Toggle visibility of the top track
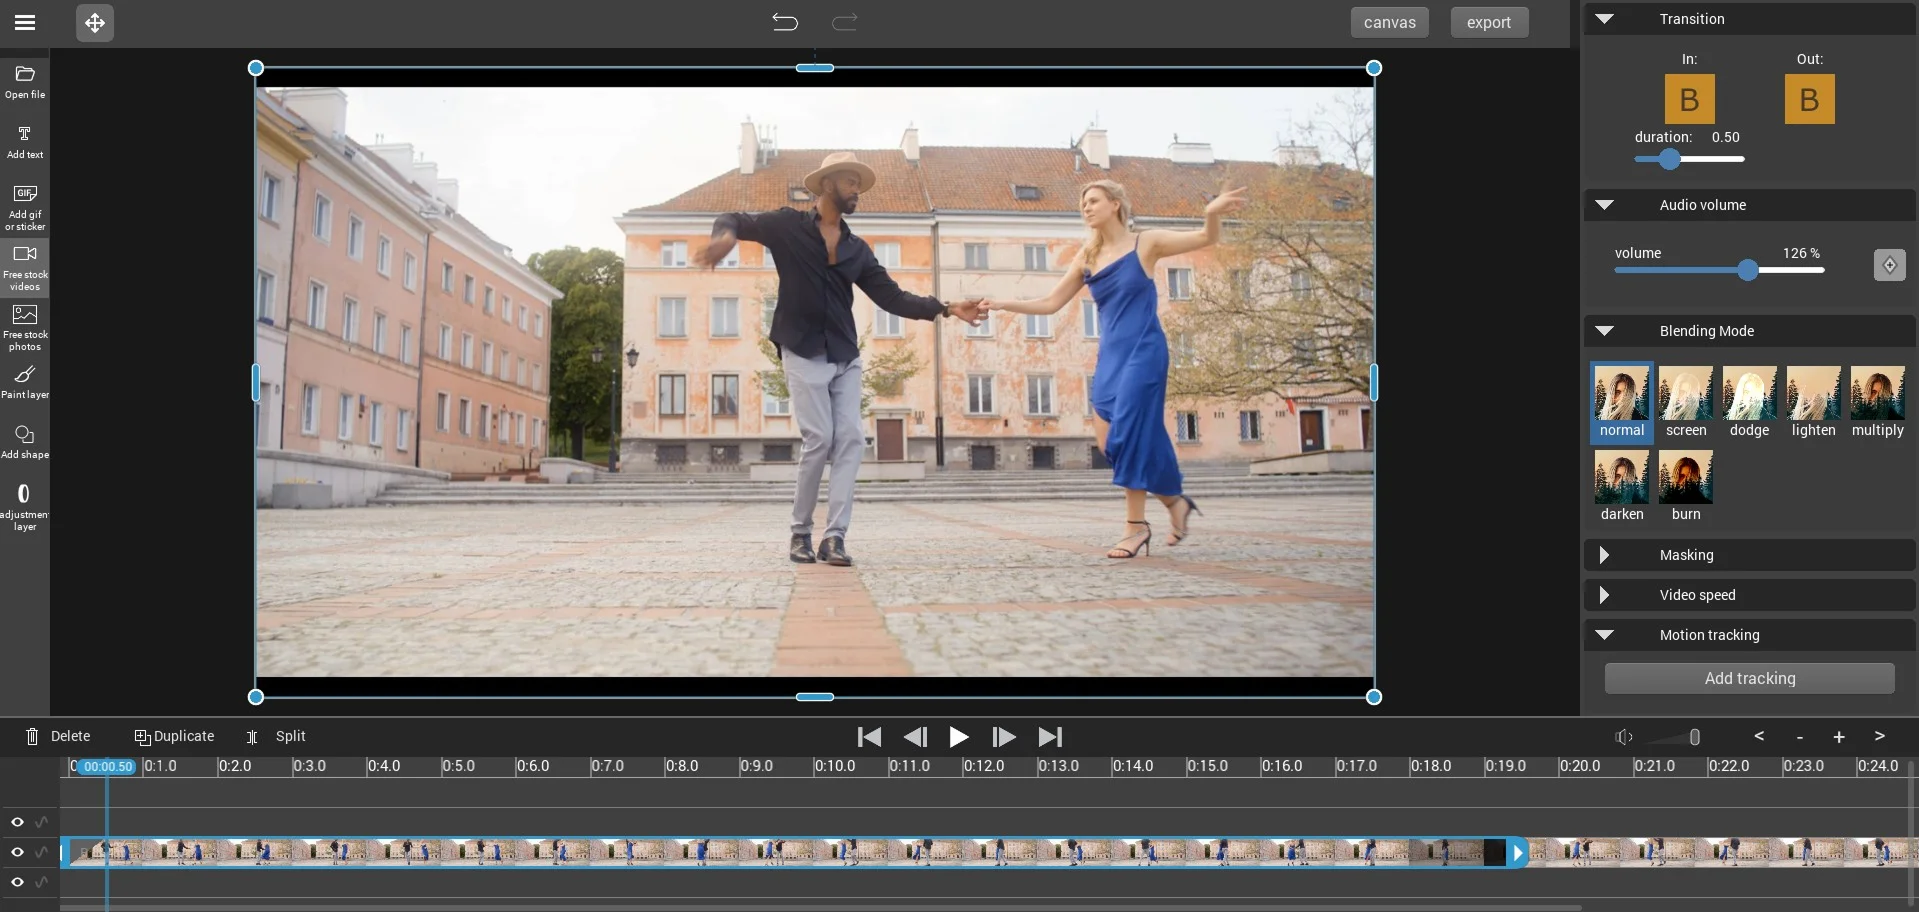 click(17, 822)
